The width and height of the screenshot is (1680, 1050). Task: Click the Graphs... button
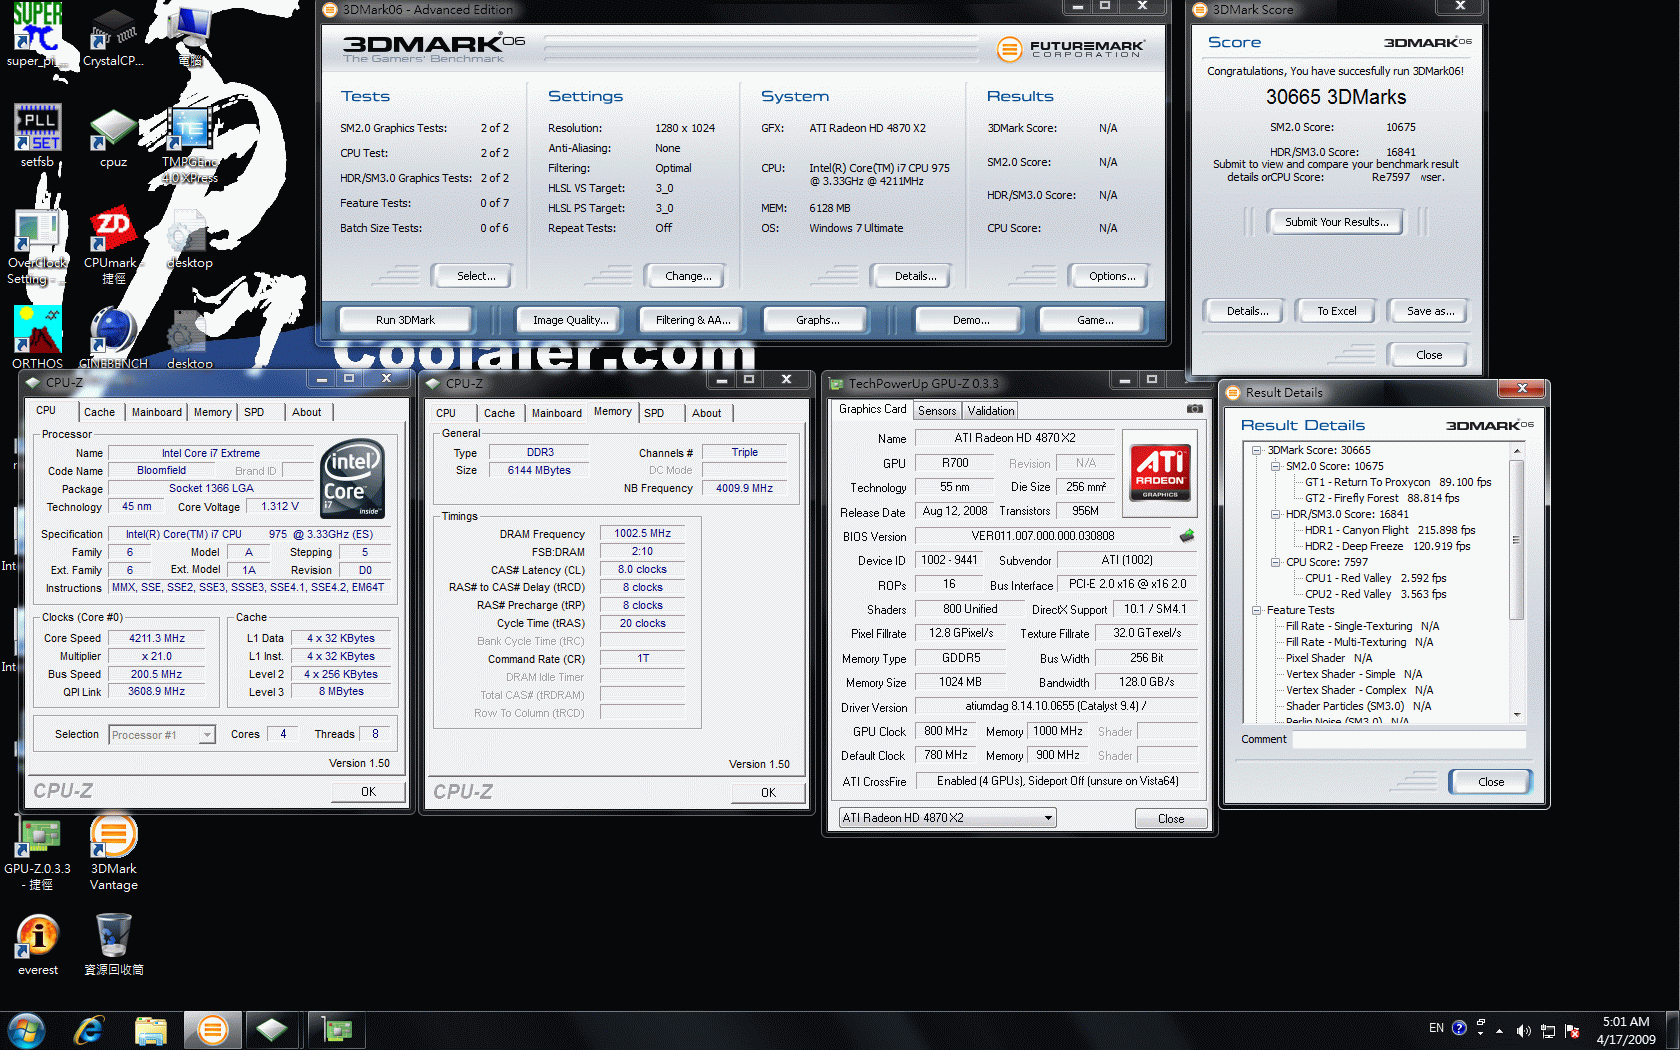point(817,320)
